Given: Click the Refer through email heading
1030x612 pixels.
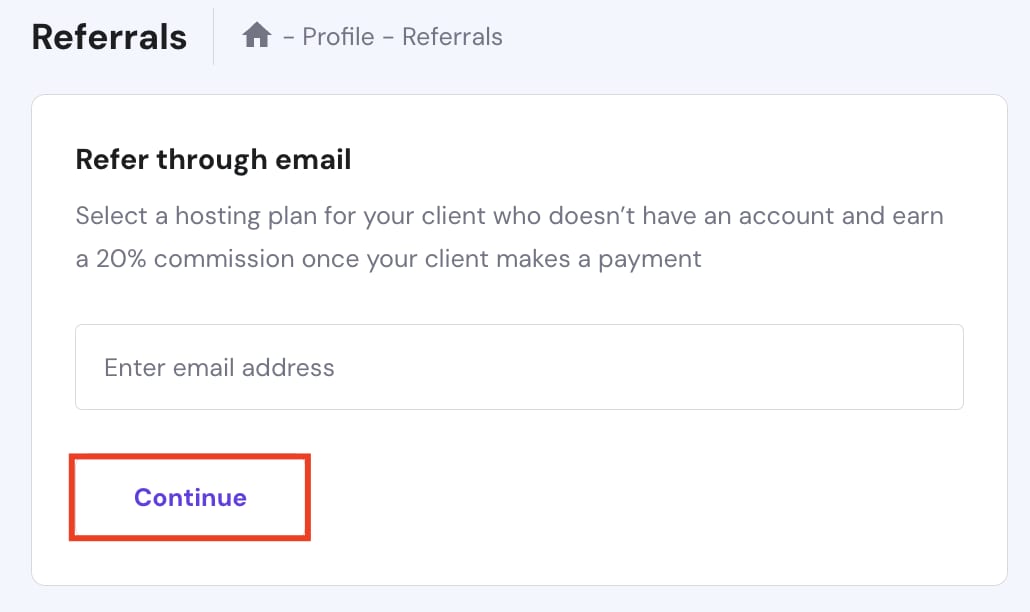Looking at the screenshot, I should (x=213, y=159).
